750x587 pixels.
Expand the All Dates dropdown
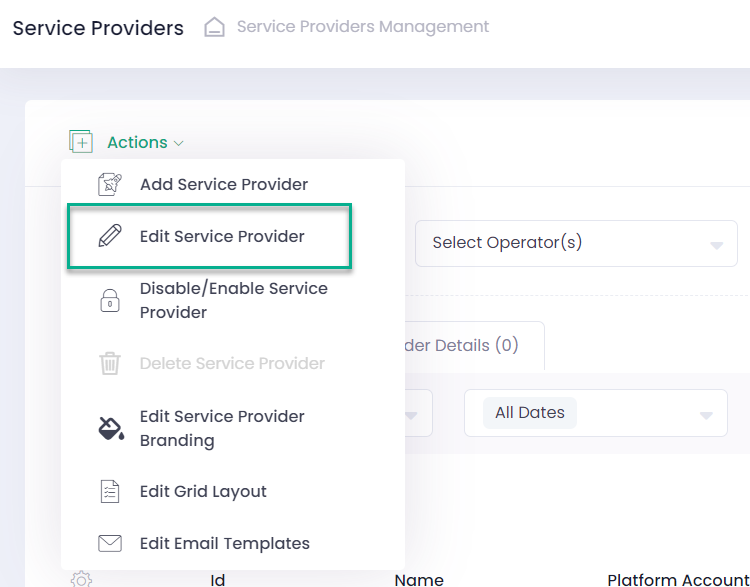[x=595, y=413]
